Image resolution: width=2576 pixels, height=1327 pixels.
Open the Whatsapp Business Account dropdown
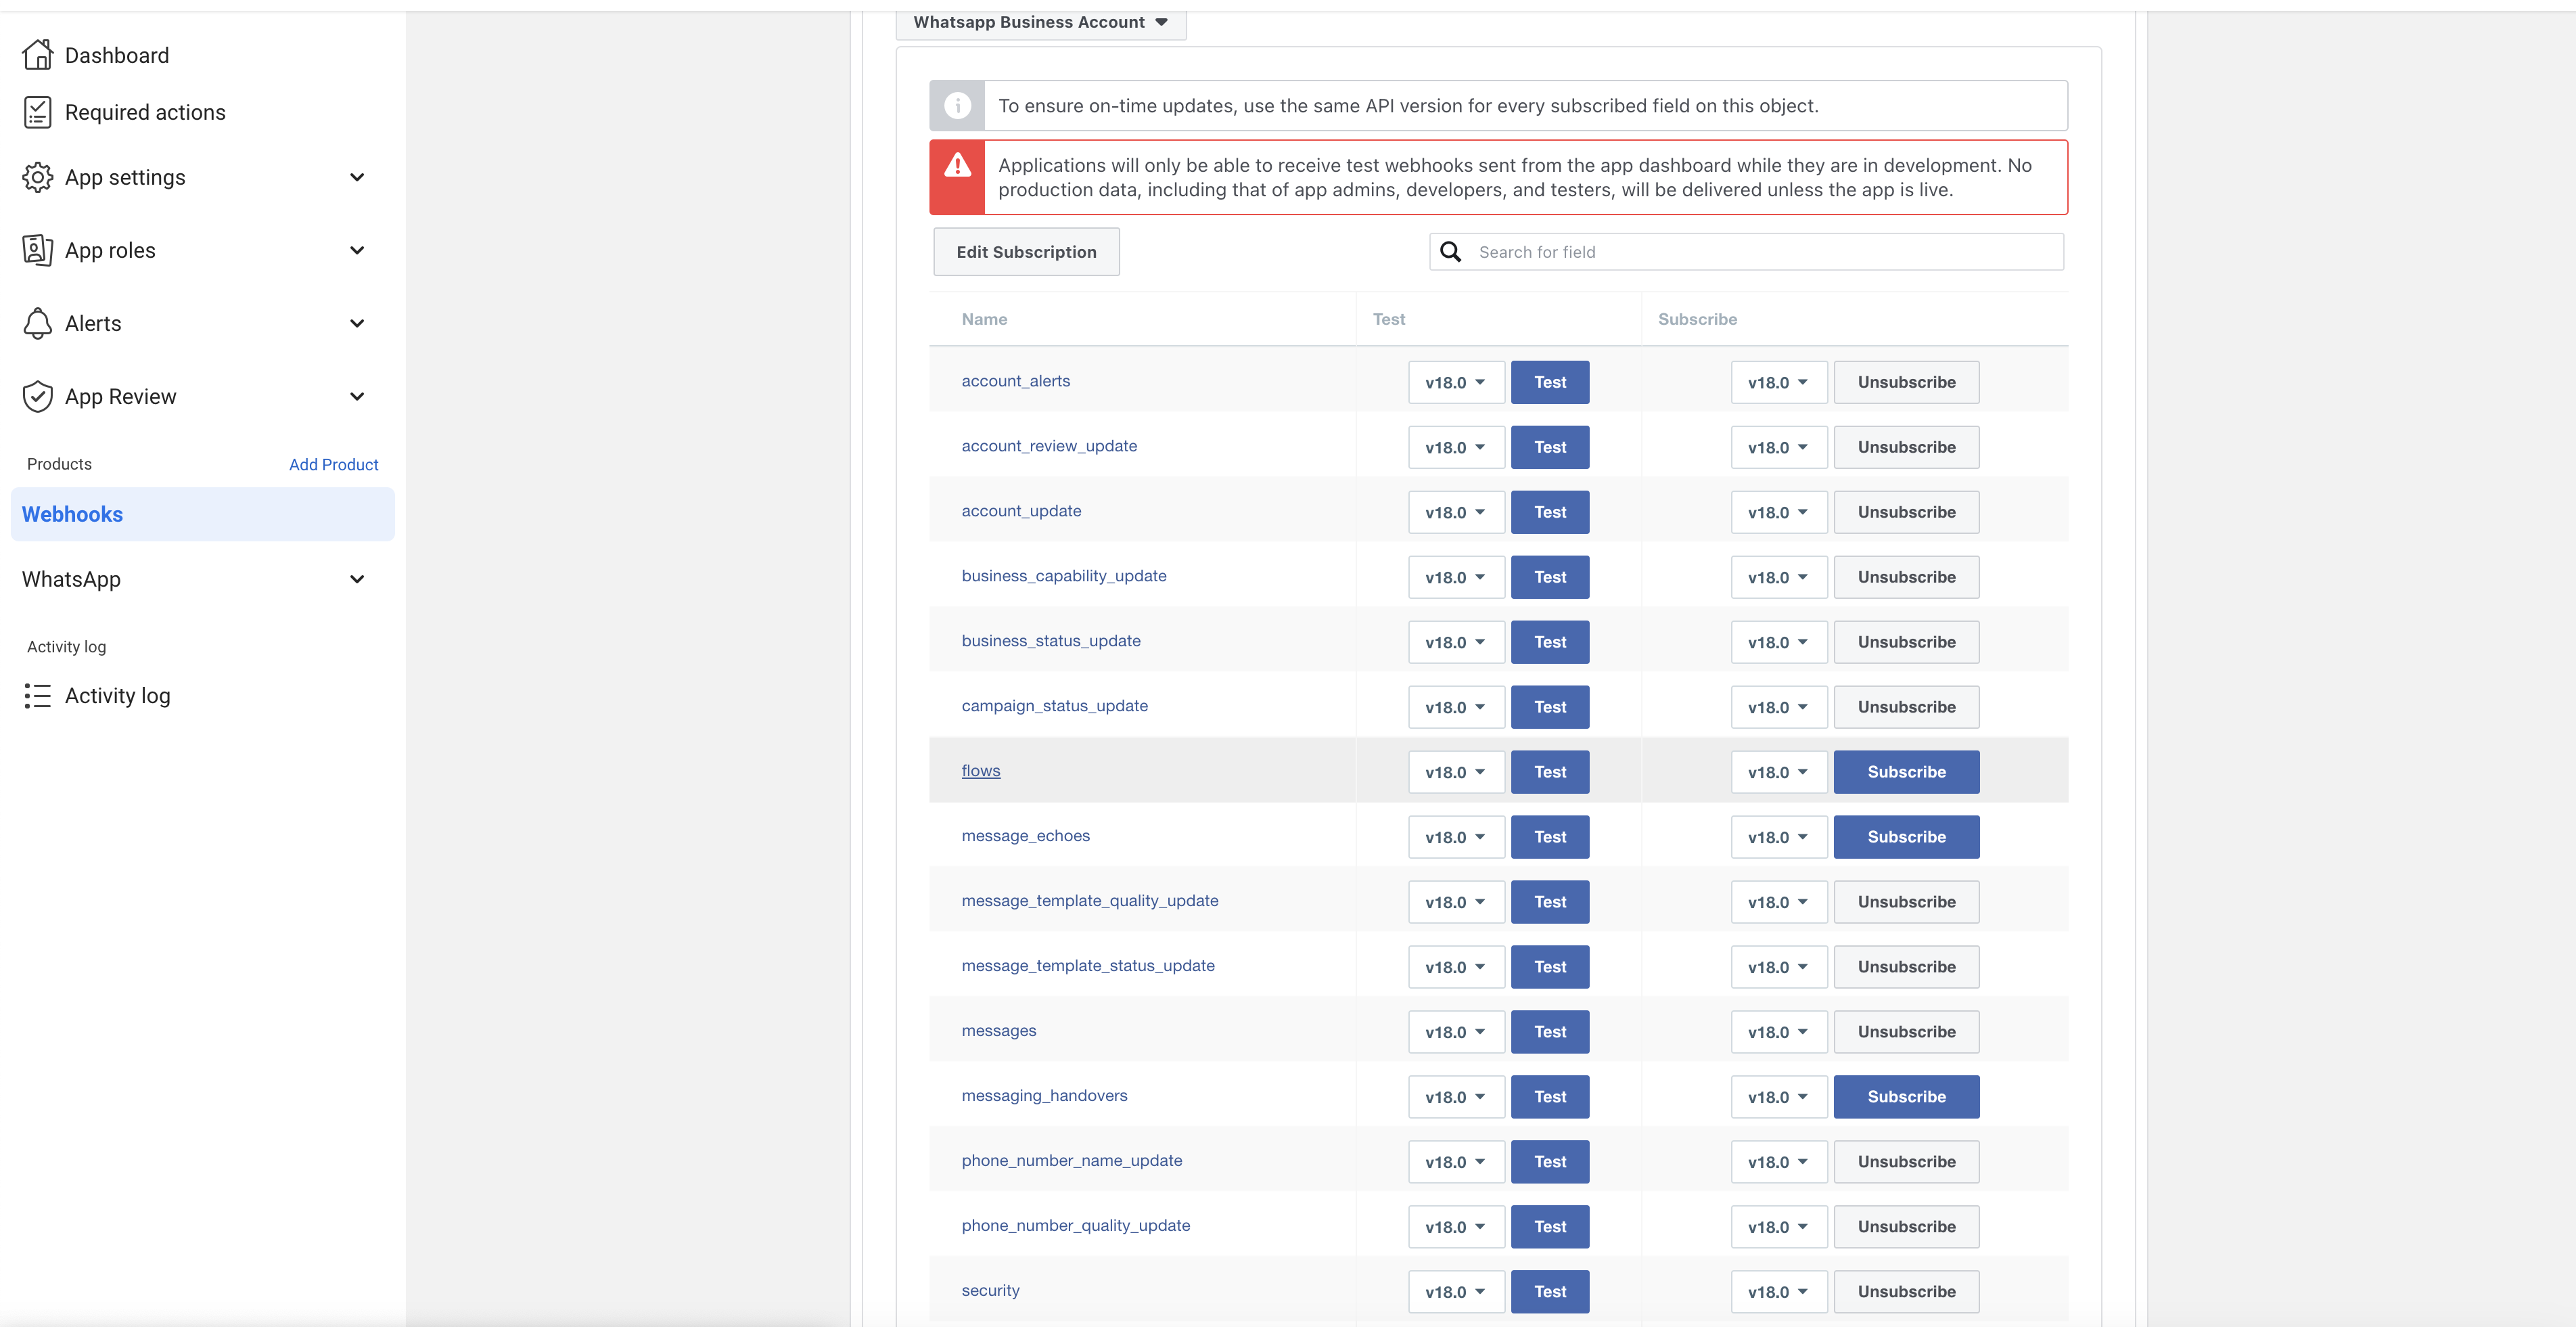[1040, 22]
